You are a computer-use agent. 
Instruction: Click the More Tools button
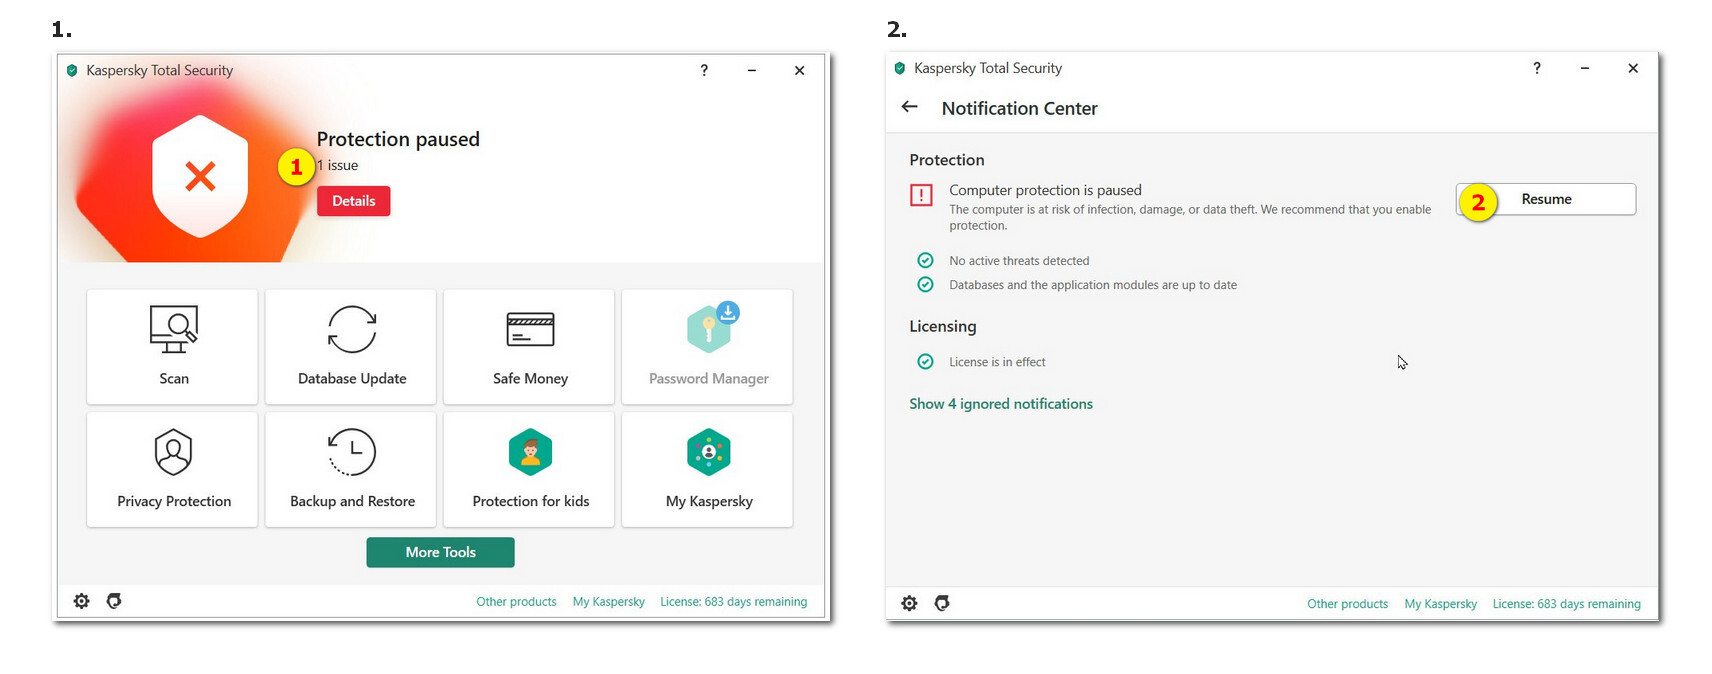point(440,552)
